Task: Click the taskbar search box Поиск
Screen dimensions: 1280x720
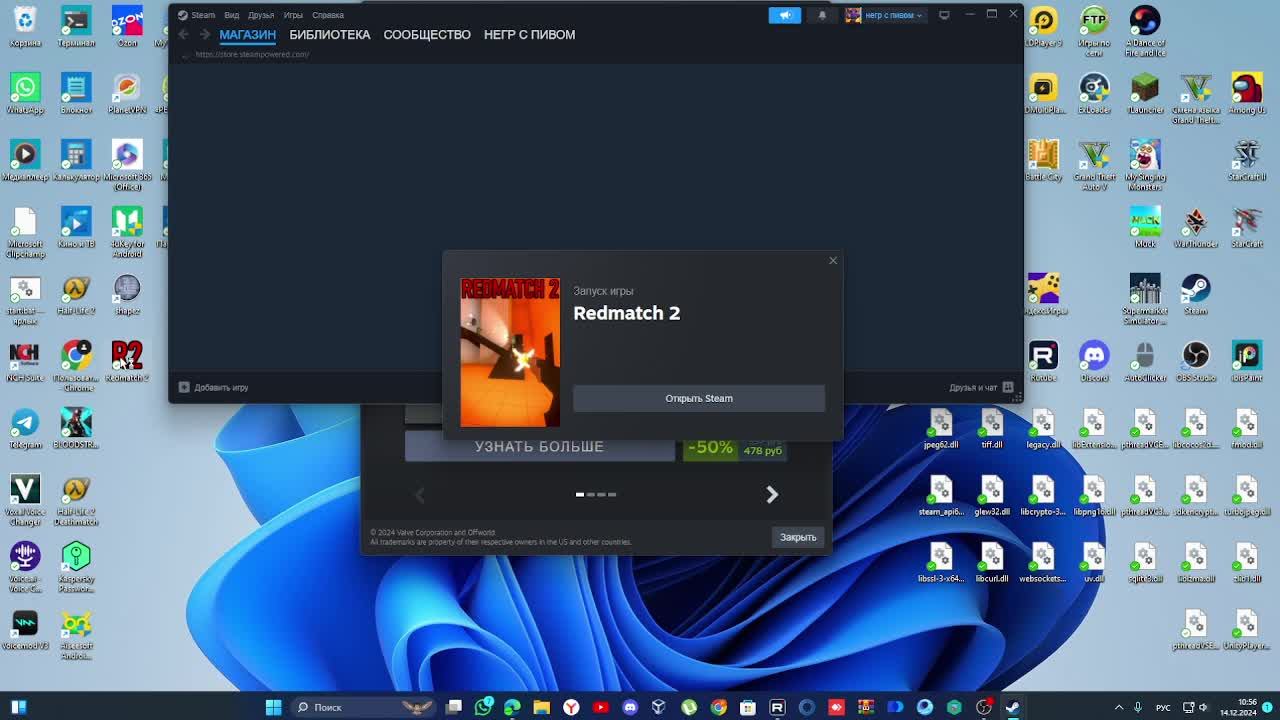Action: coord(365,707)
